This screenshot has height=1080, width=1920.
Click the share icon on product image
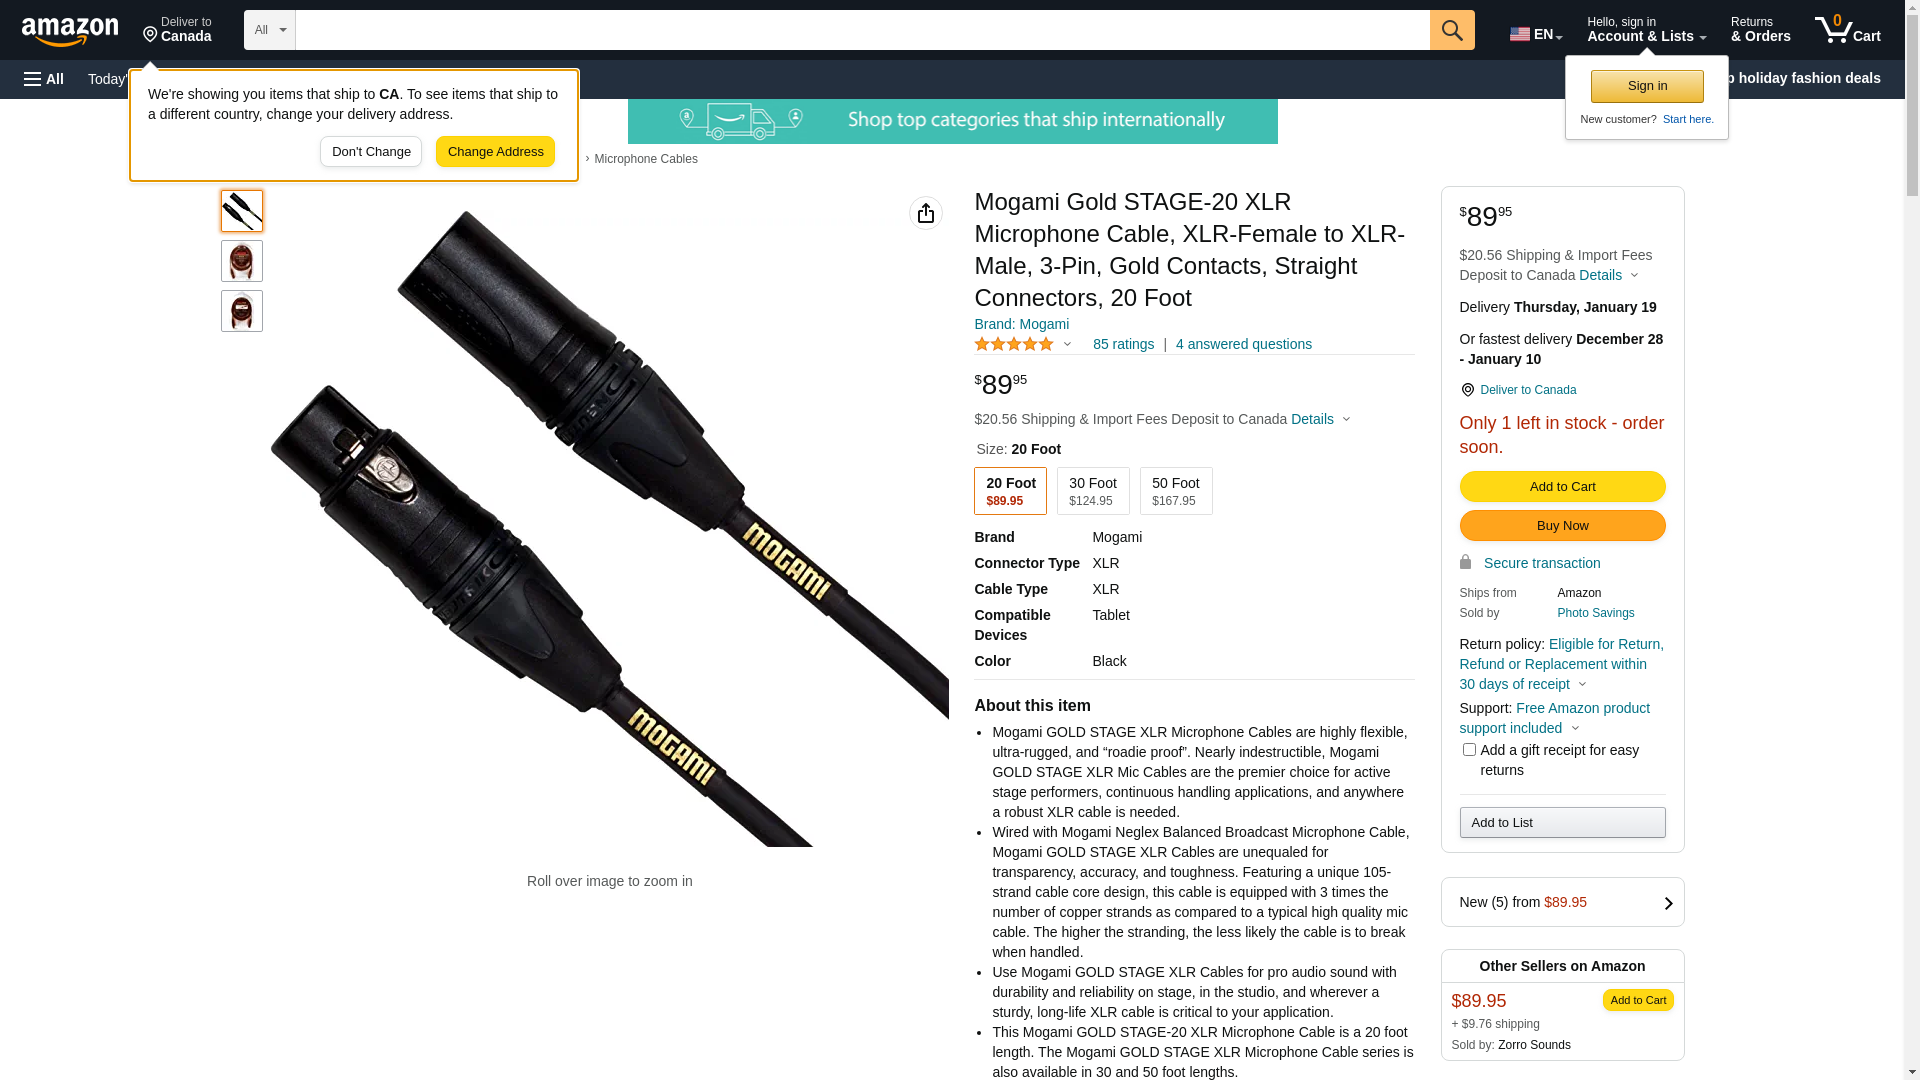pos(926,213)
